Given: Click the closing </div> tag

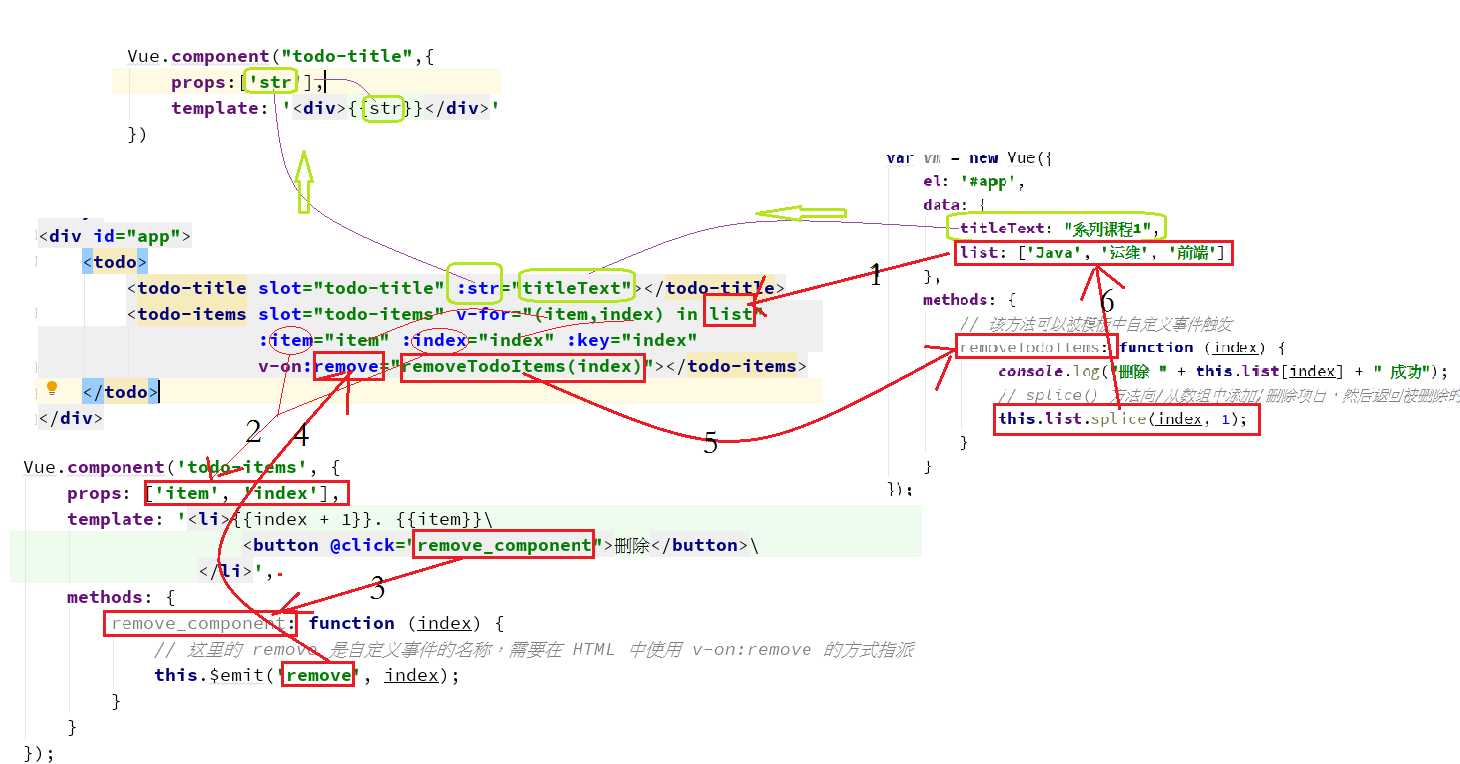Looking at the screenshot, I should click(71, 418).
